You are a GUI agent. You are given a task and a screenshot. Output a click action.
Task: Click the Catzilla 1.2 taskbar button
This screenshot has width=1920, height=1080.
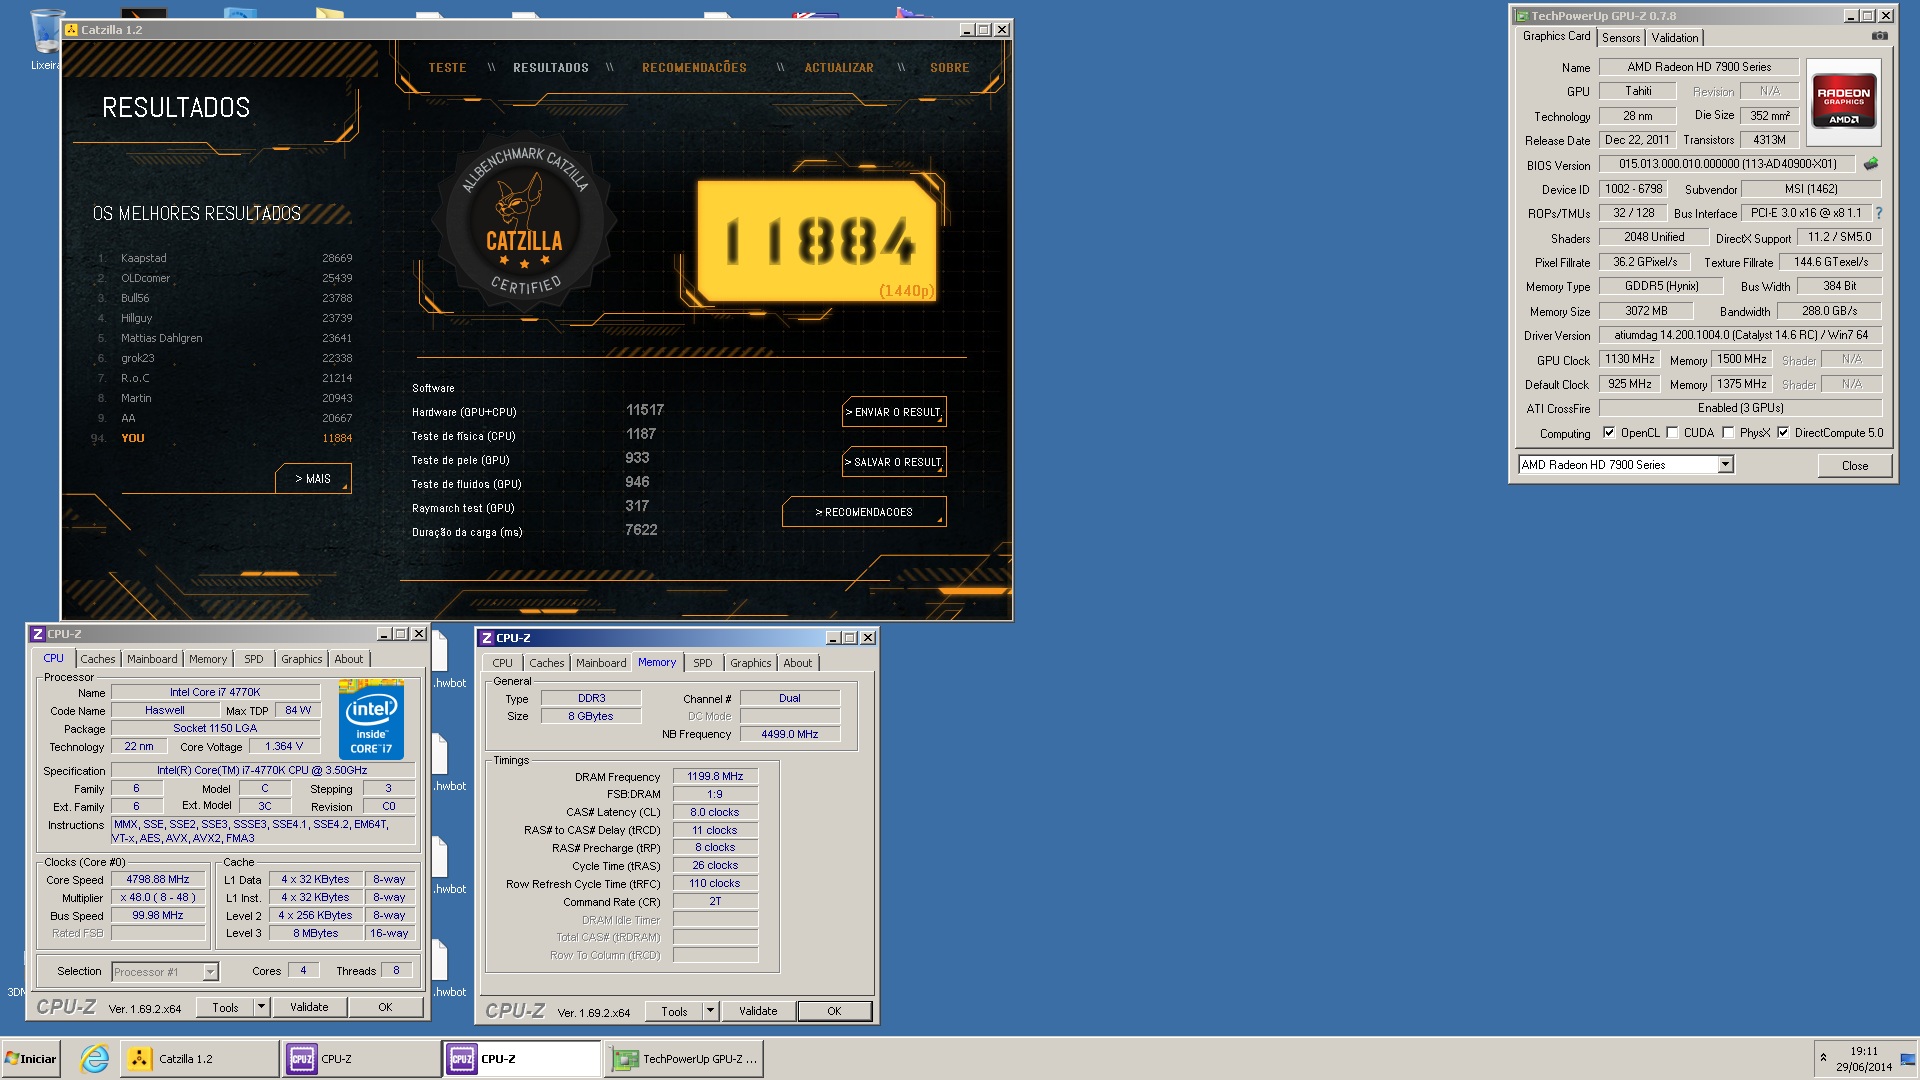199,1059
